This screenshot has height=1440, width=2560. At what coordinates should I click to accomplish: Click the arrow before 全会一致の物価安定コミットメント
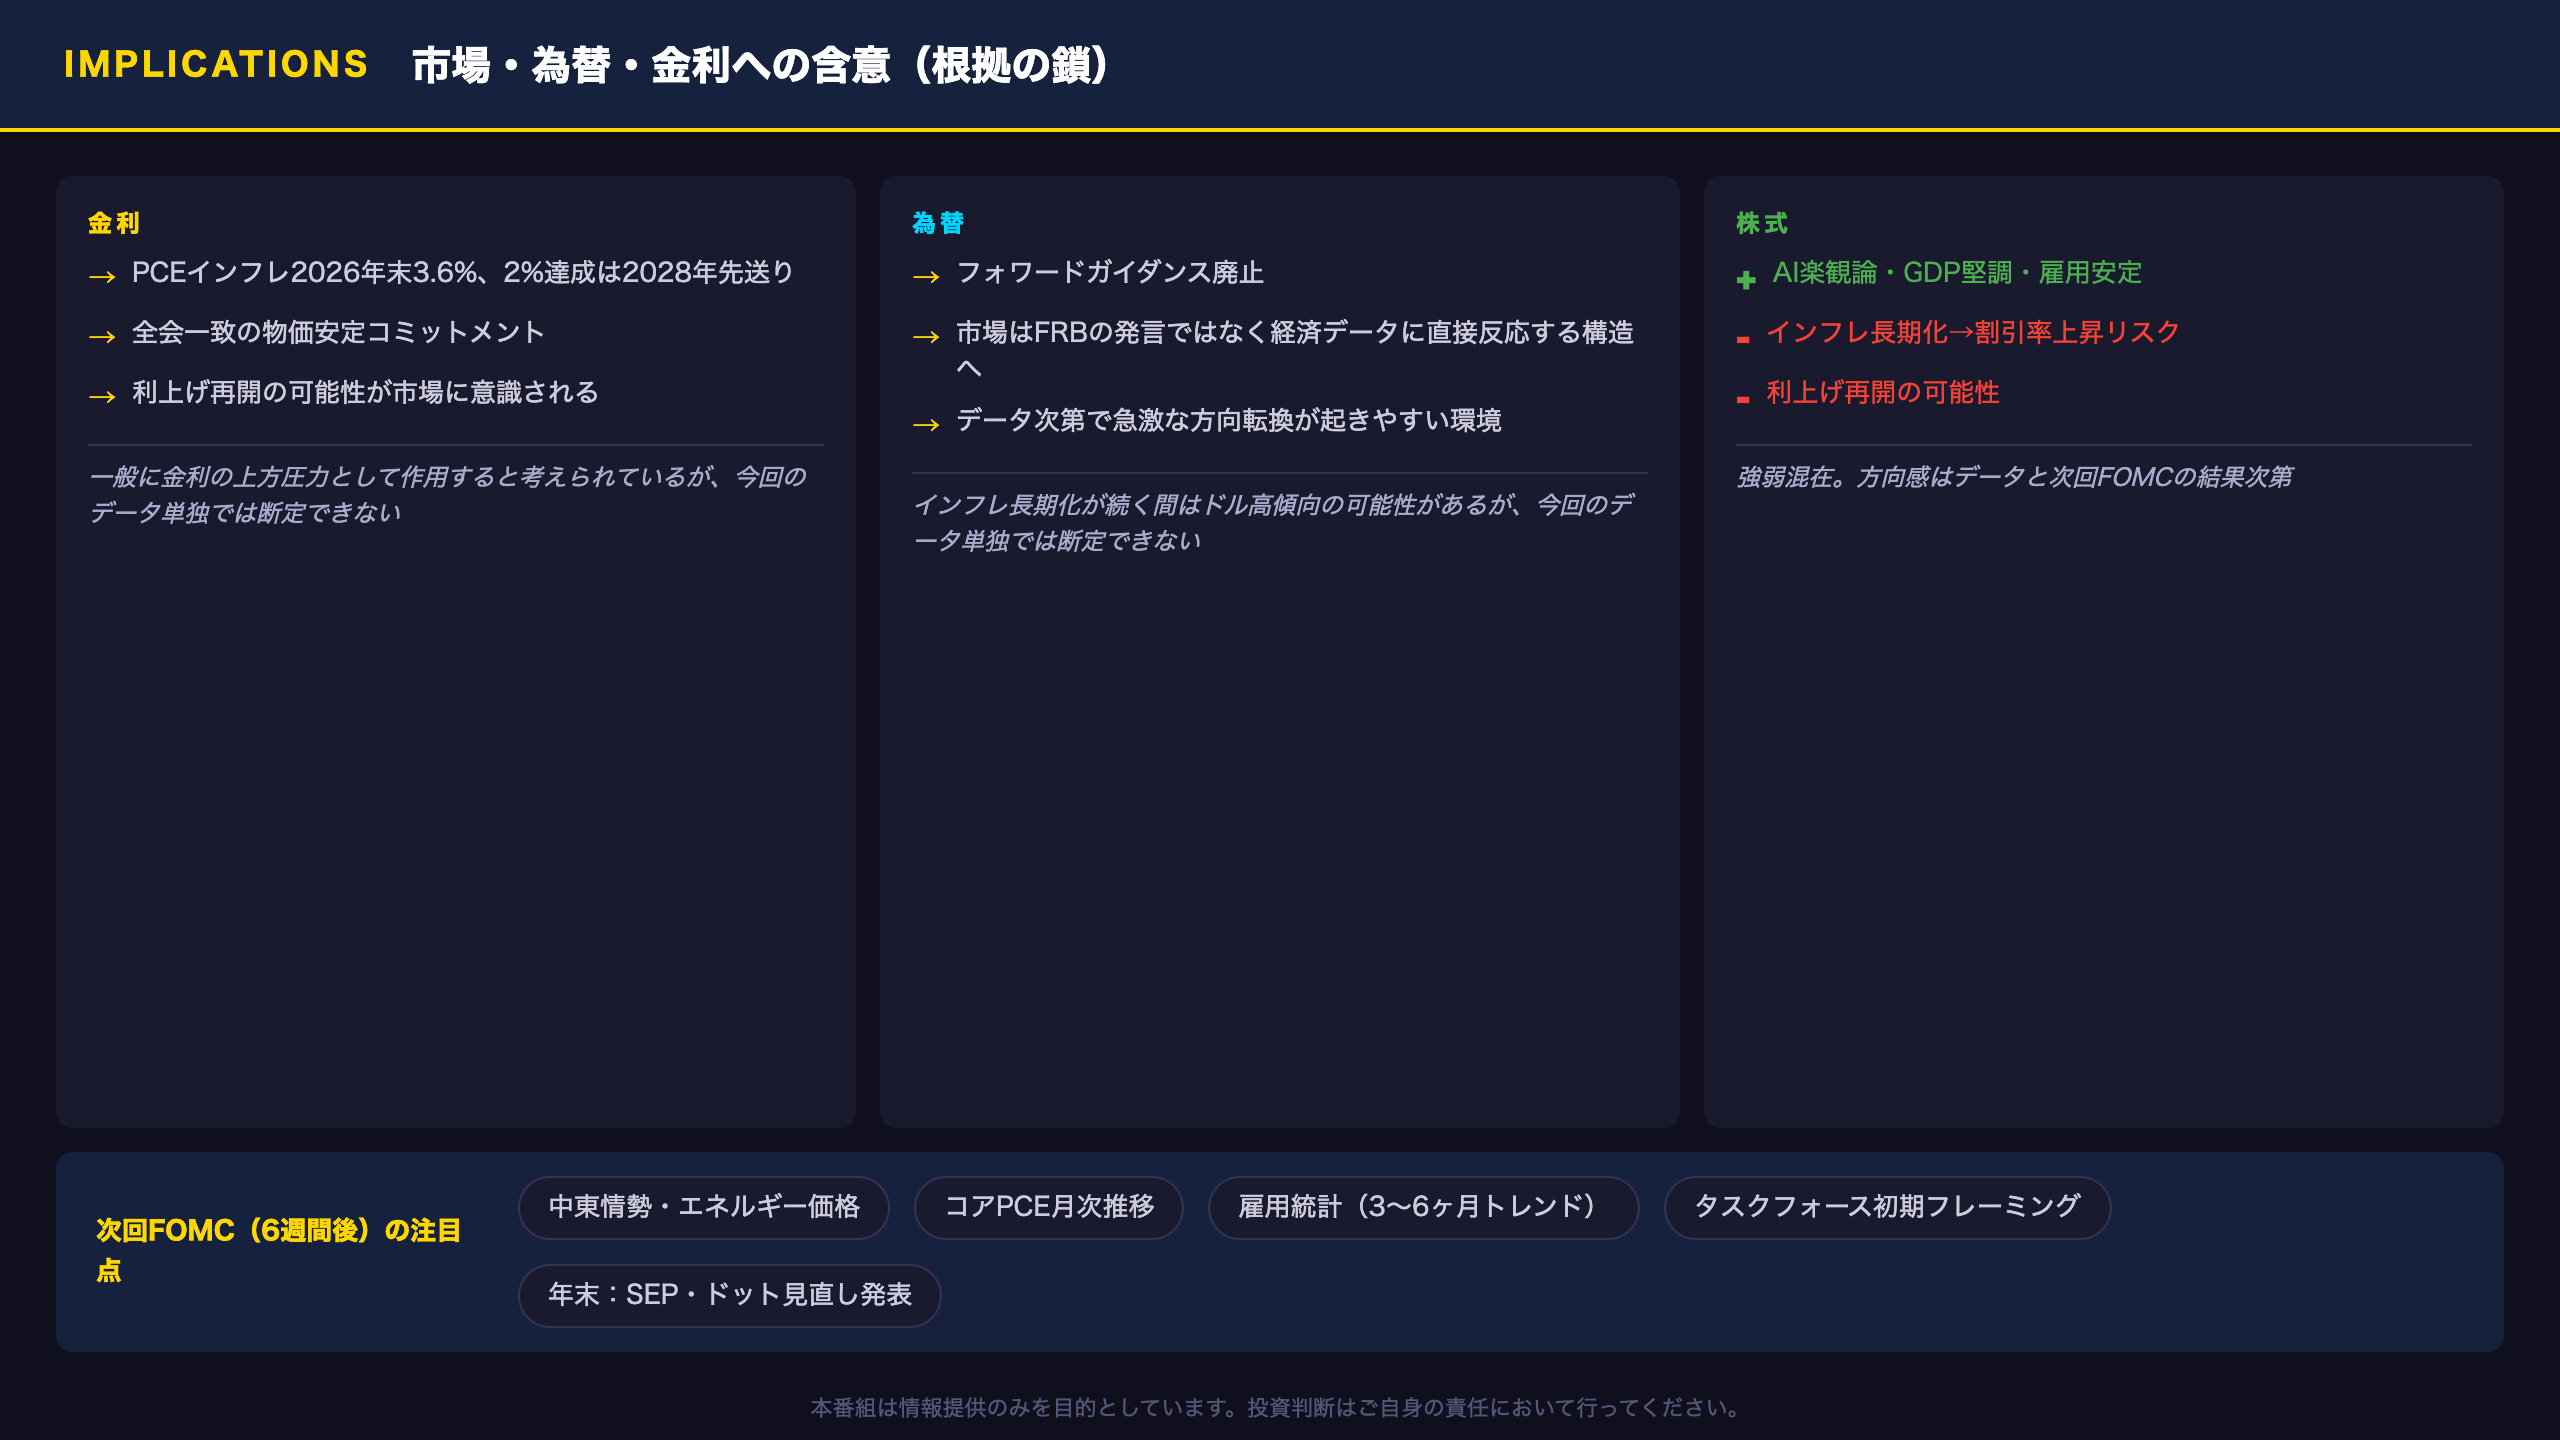(102, 336)
